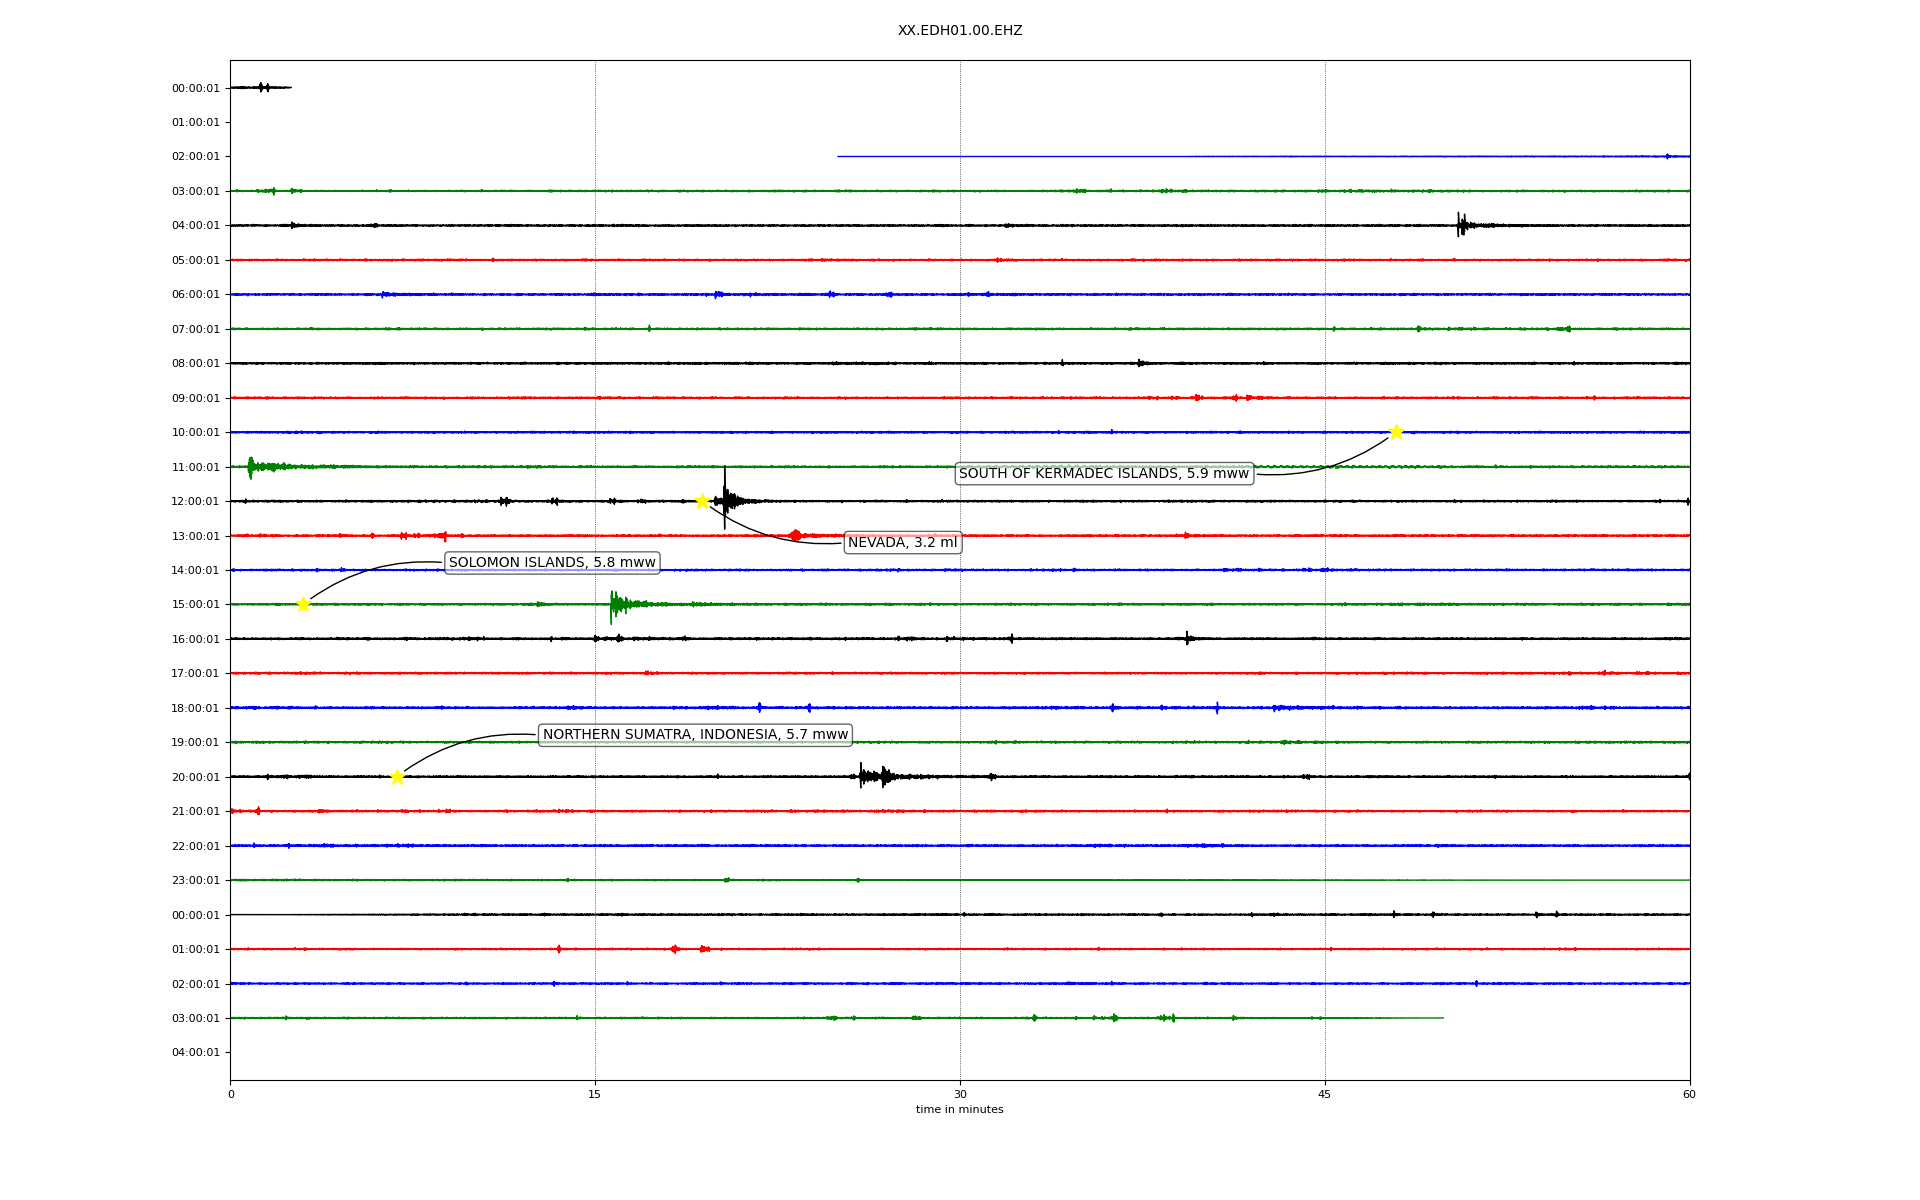This screenshot has width=1920, height=1200.
Task: Click the NORTHERN SUMATRA, INDONESIA label
Action: [695, 735]
